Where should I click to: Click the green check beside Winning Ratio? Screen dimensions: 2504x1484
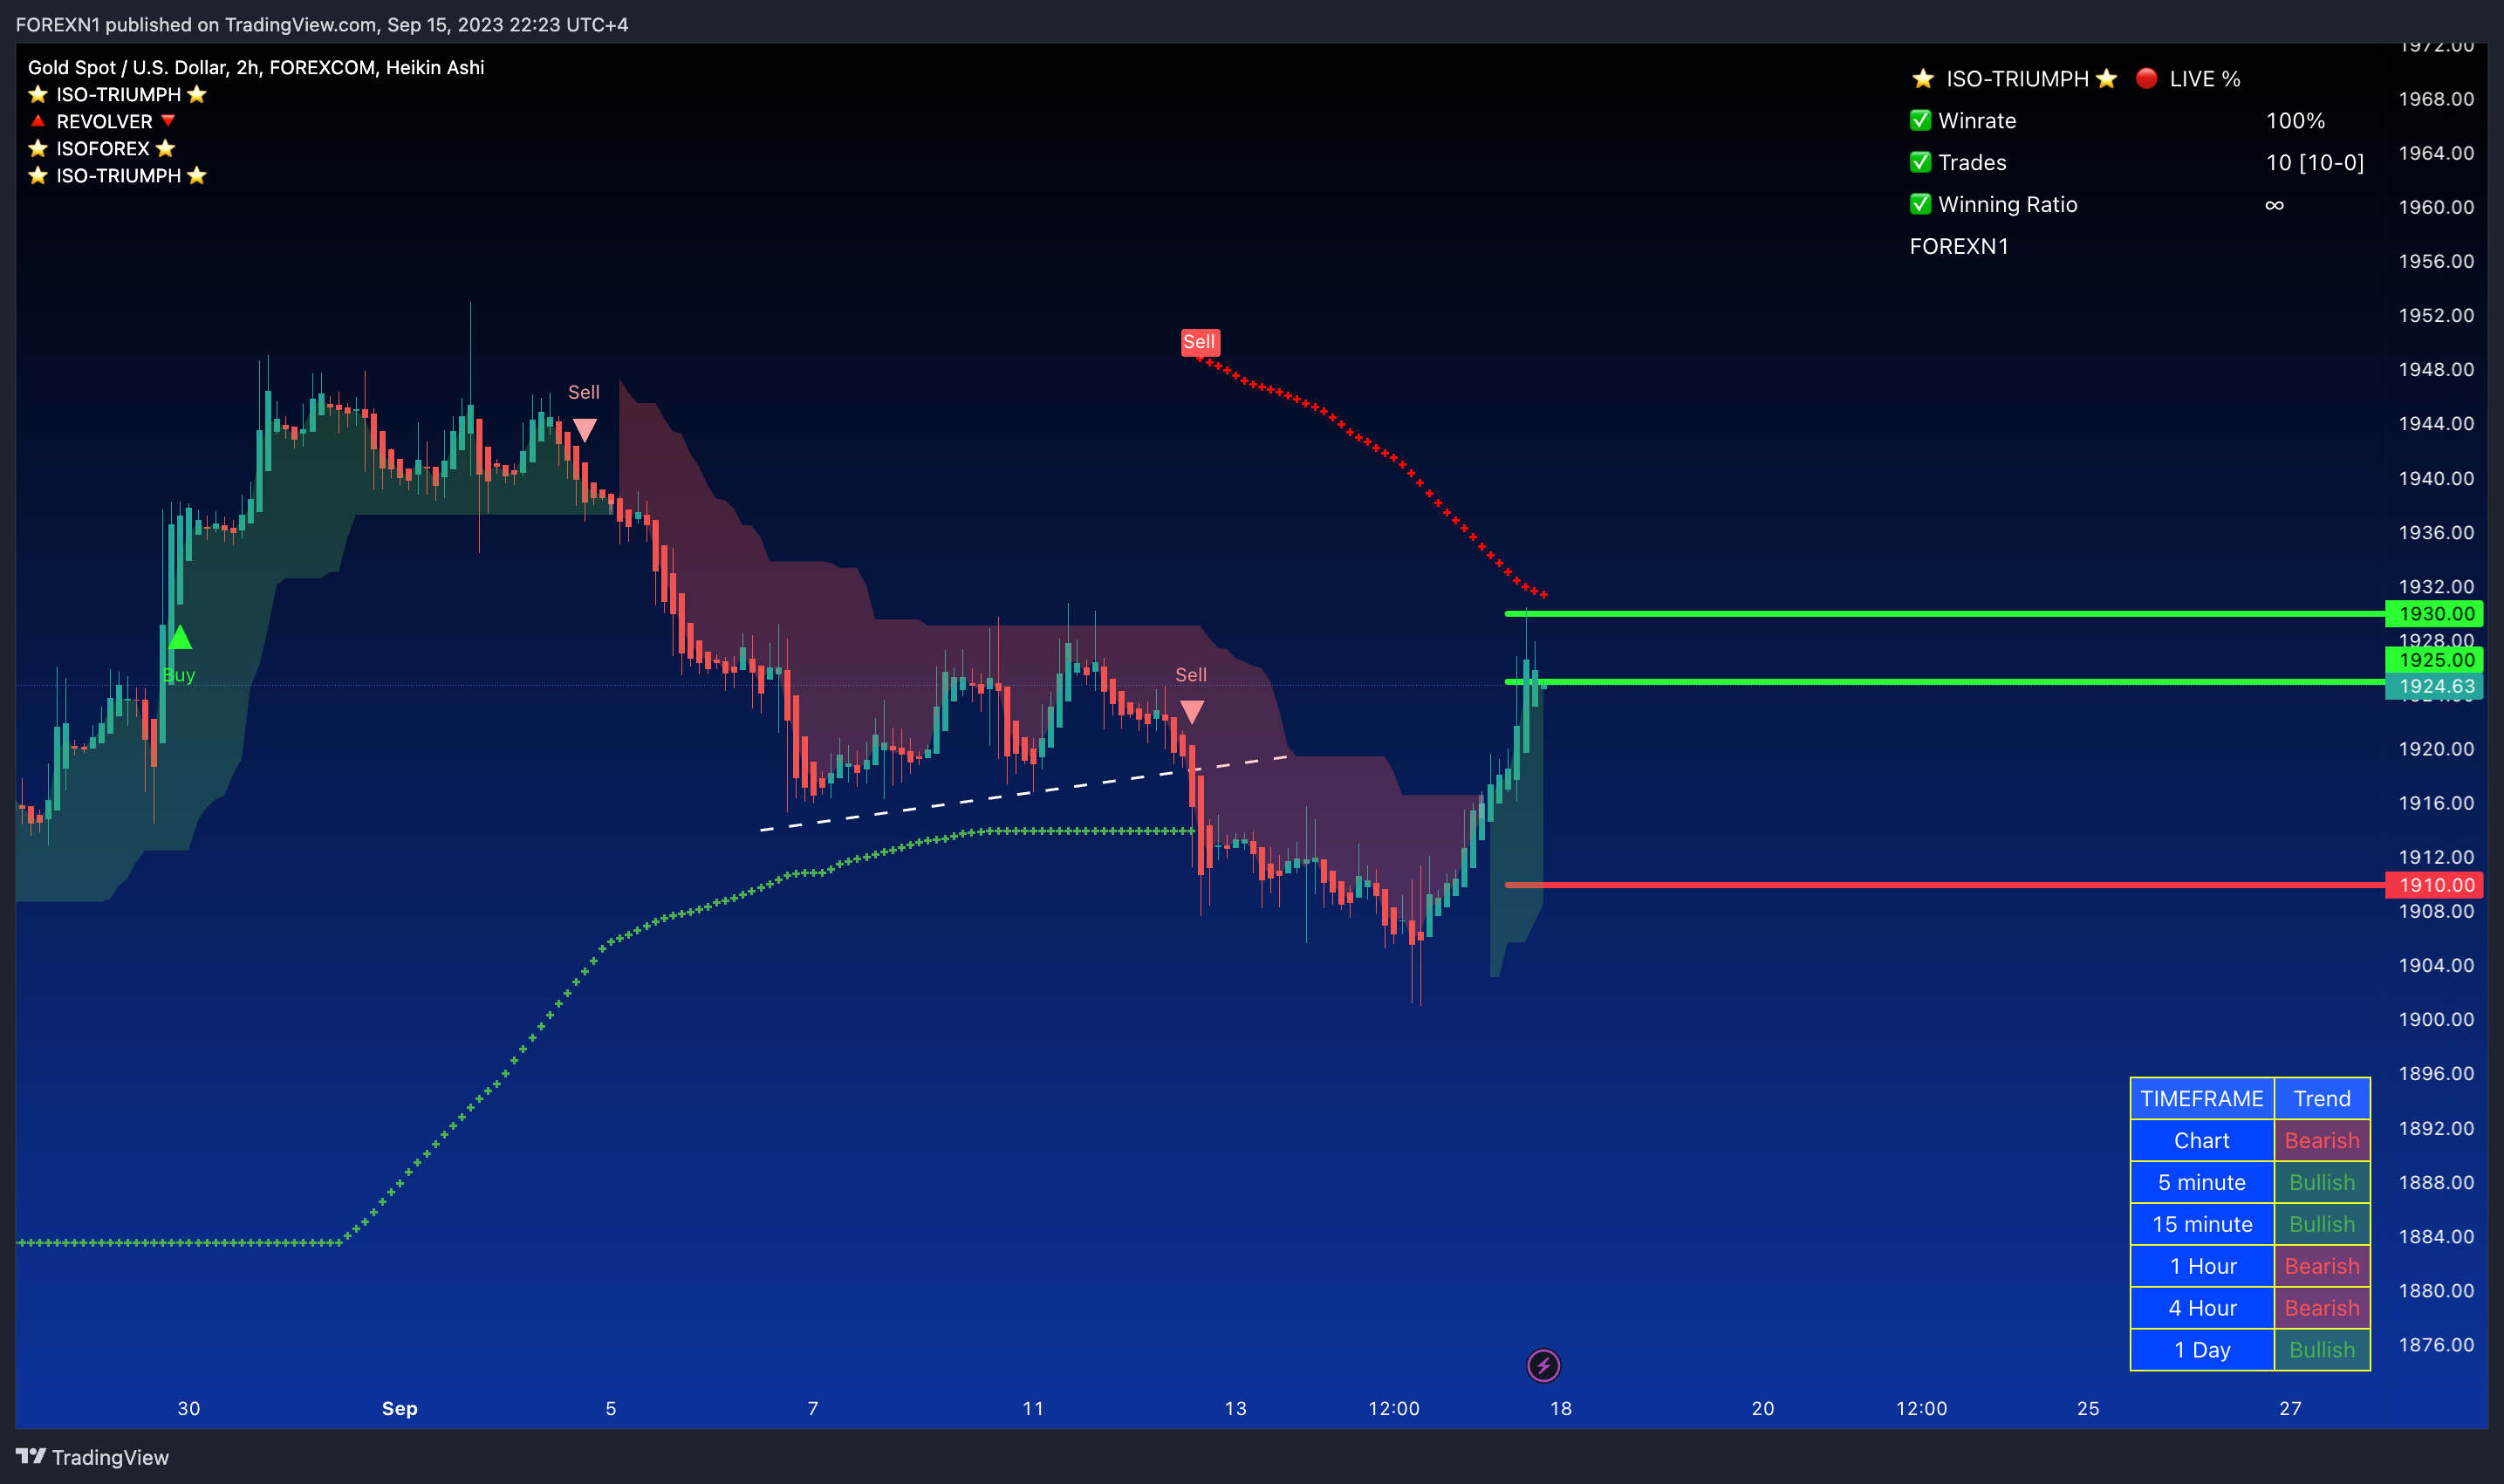[1920, 204]
